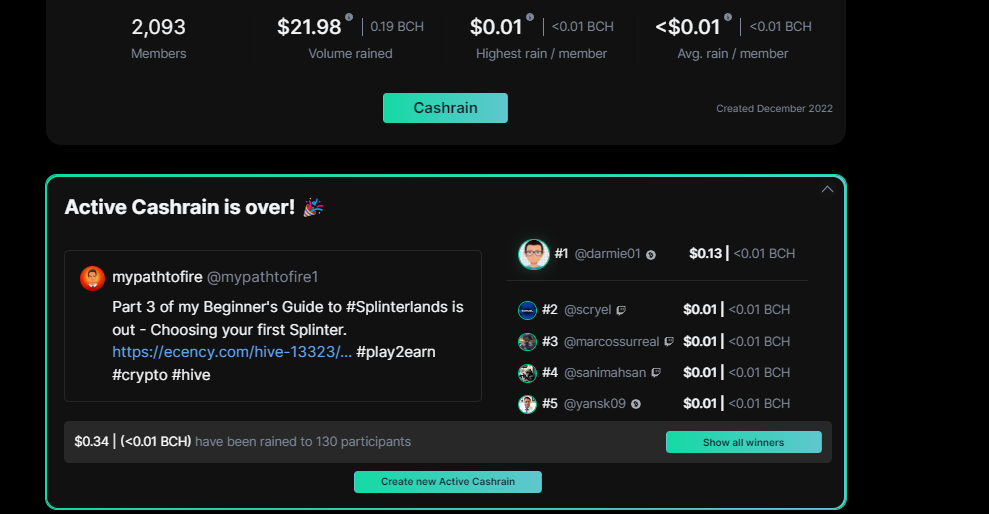Click the noise.cash icon beside @yansk09
Screen dimensions: 989x514
(x=636, y=404)
